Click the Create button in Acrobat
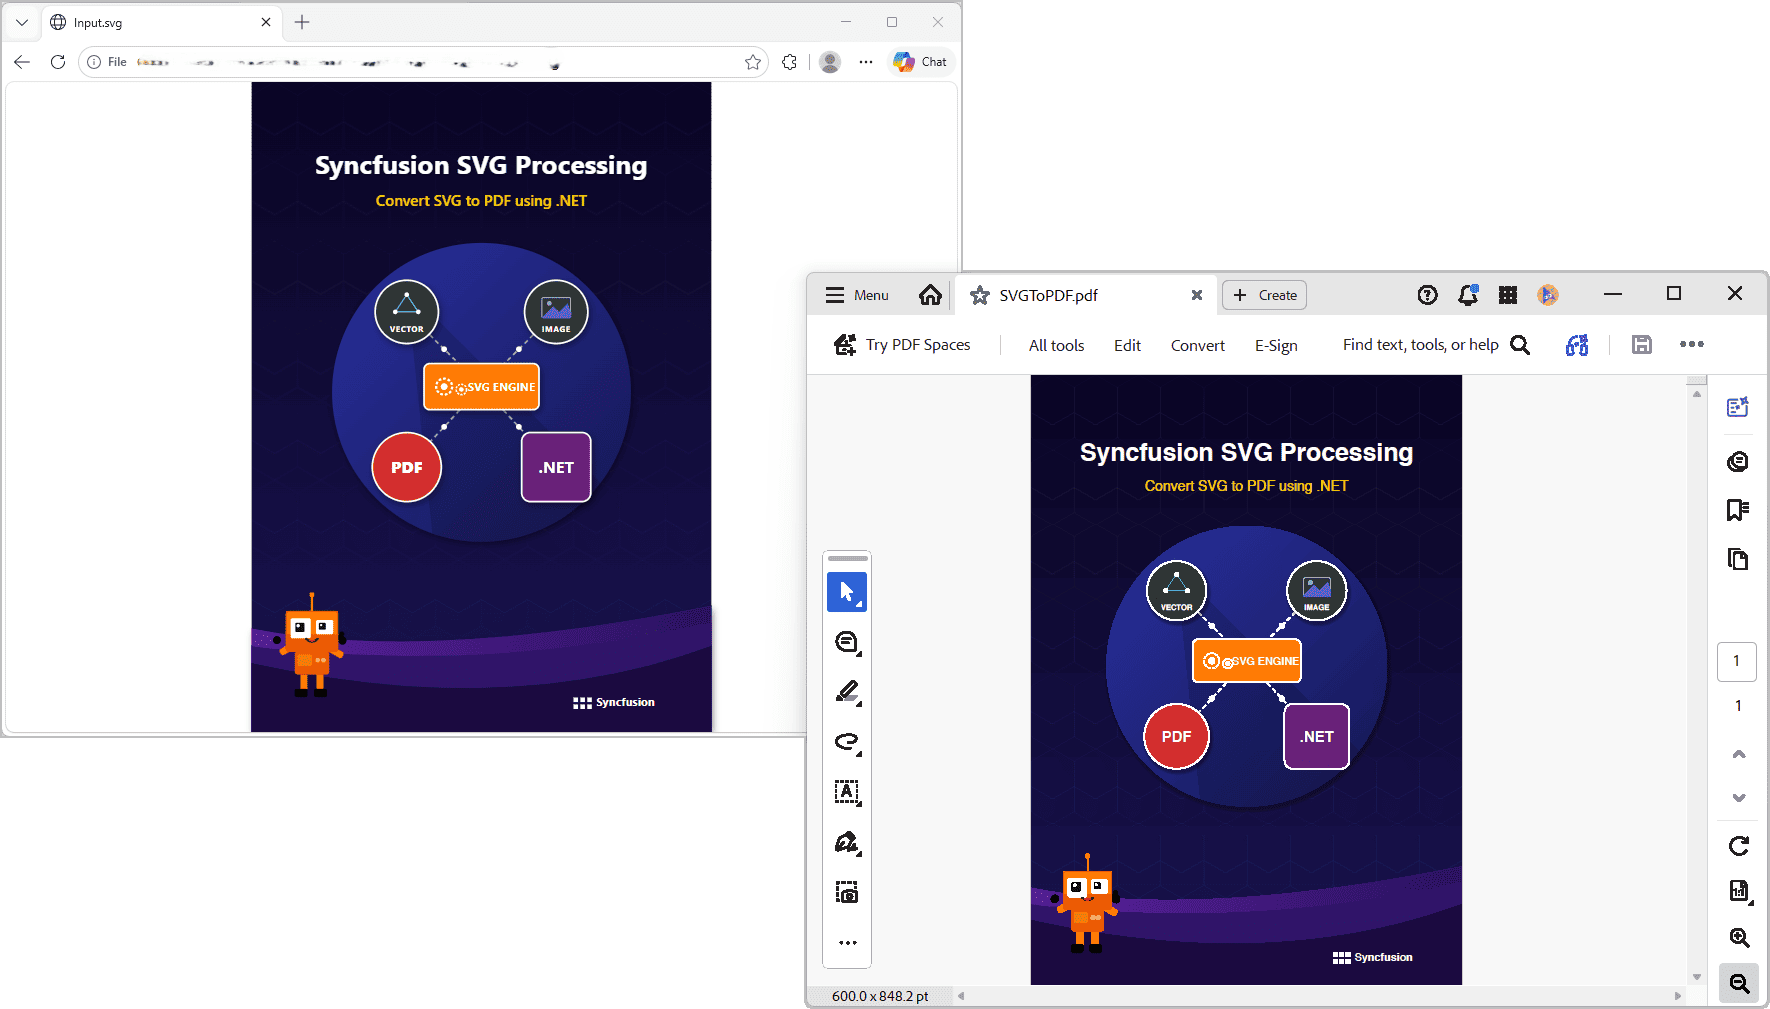1770x1009 pixels. click(x=1265, y=295)
